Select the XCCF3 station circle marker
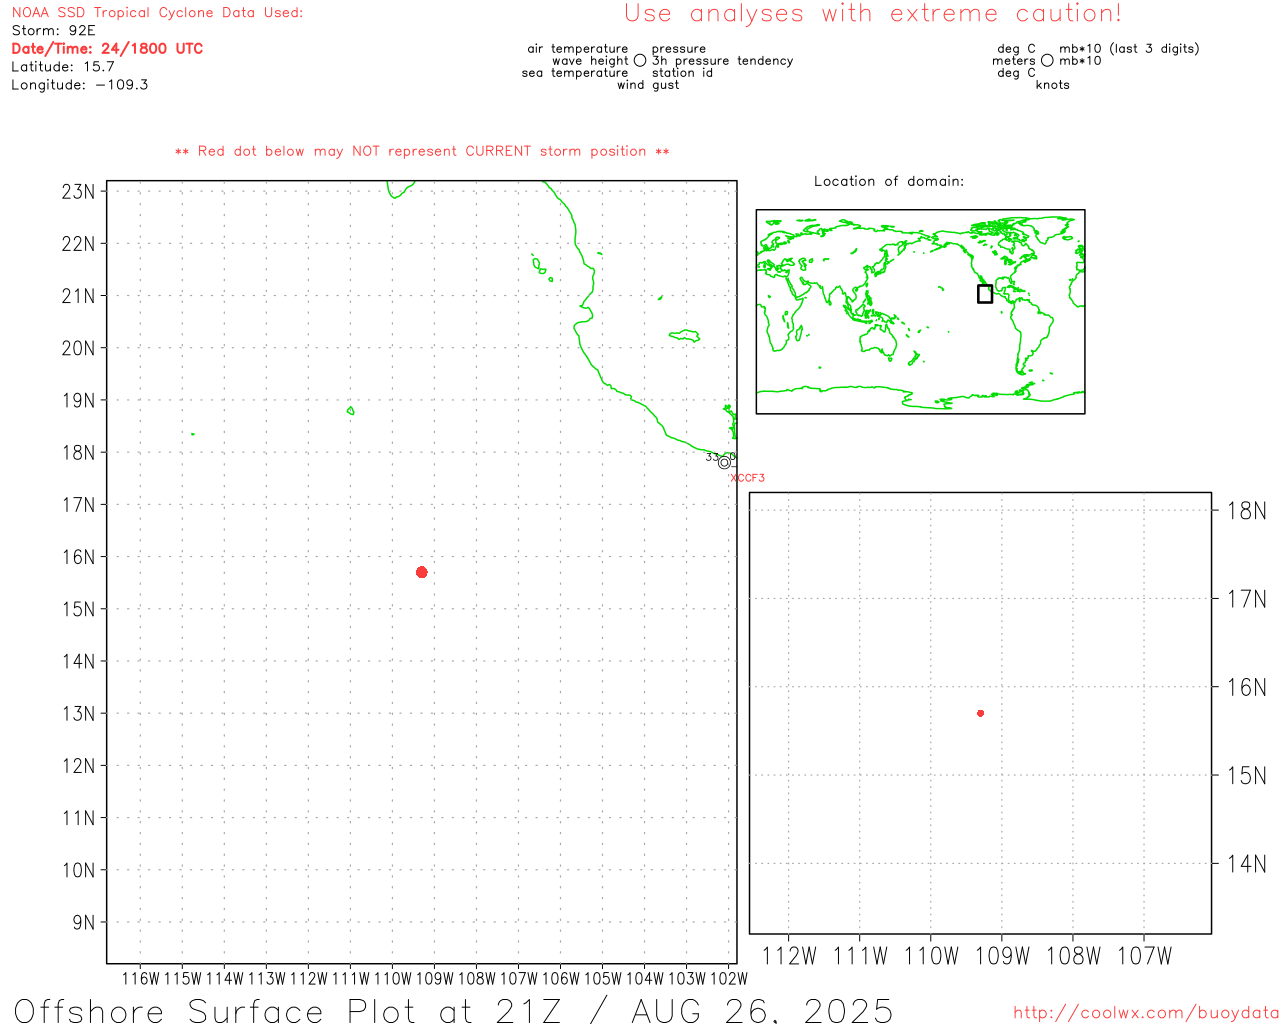Image resolution: width=1280 pixels, height=1024 pixels. [x=724, y=462]
